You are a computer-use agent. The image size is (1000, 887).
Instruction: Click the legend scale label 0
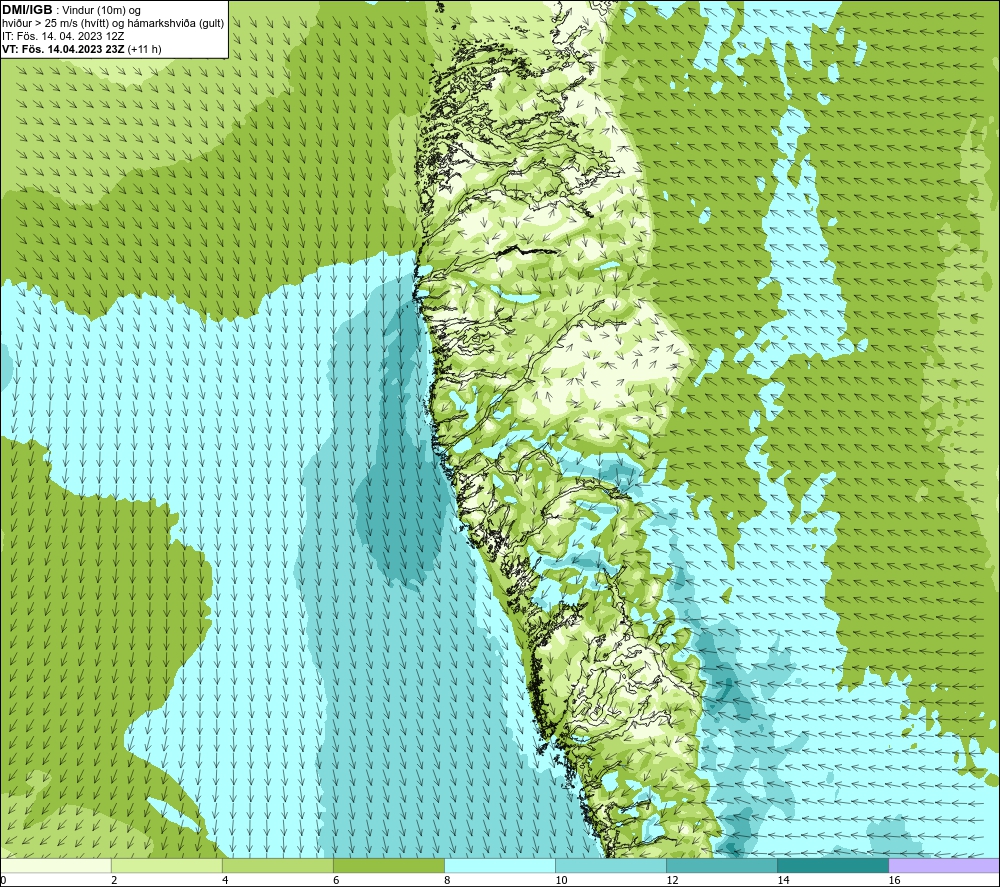(x=3, y=881)
